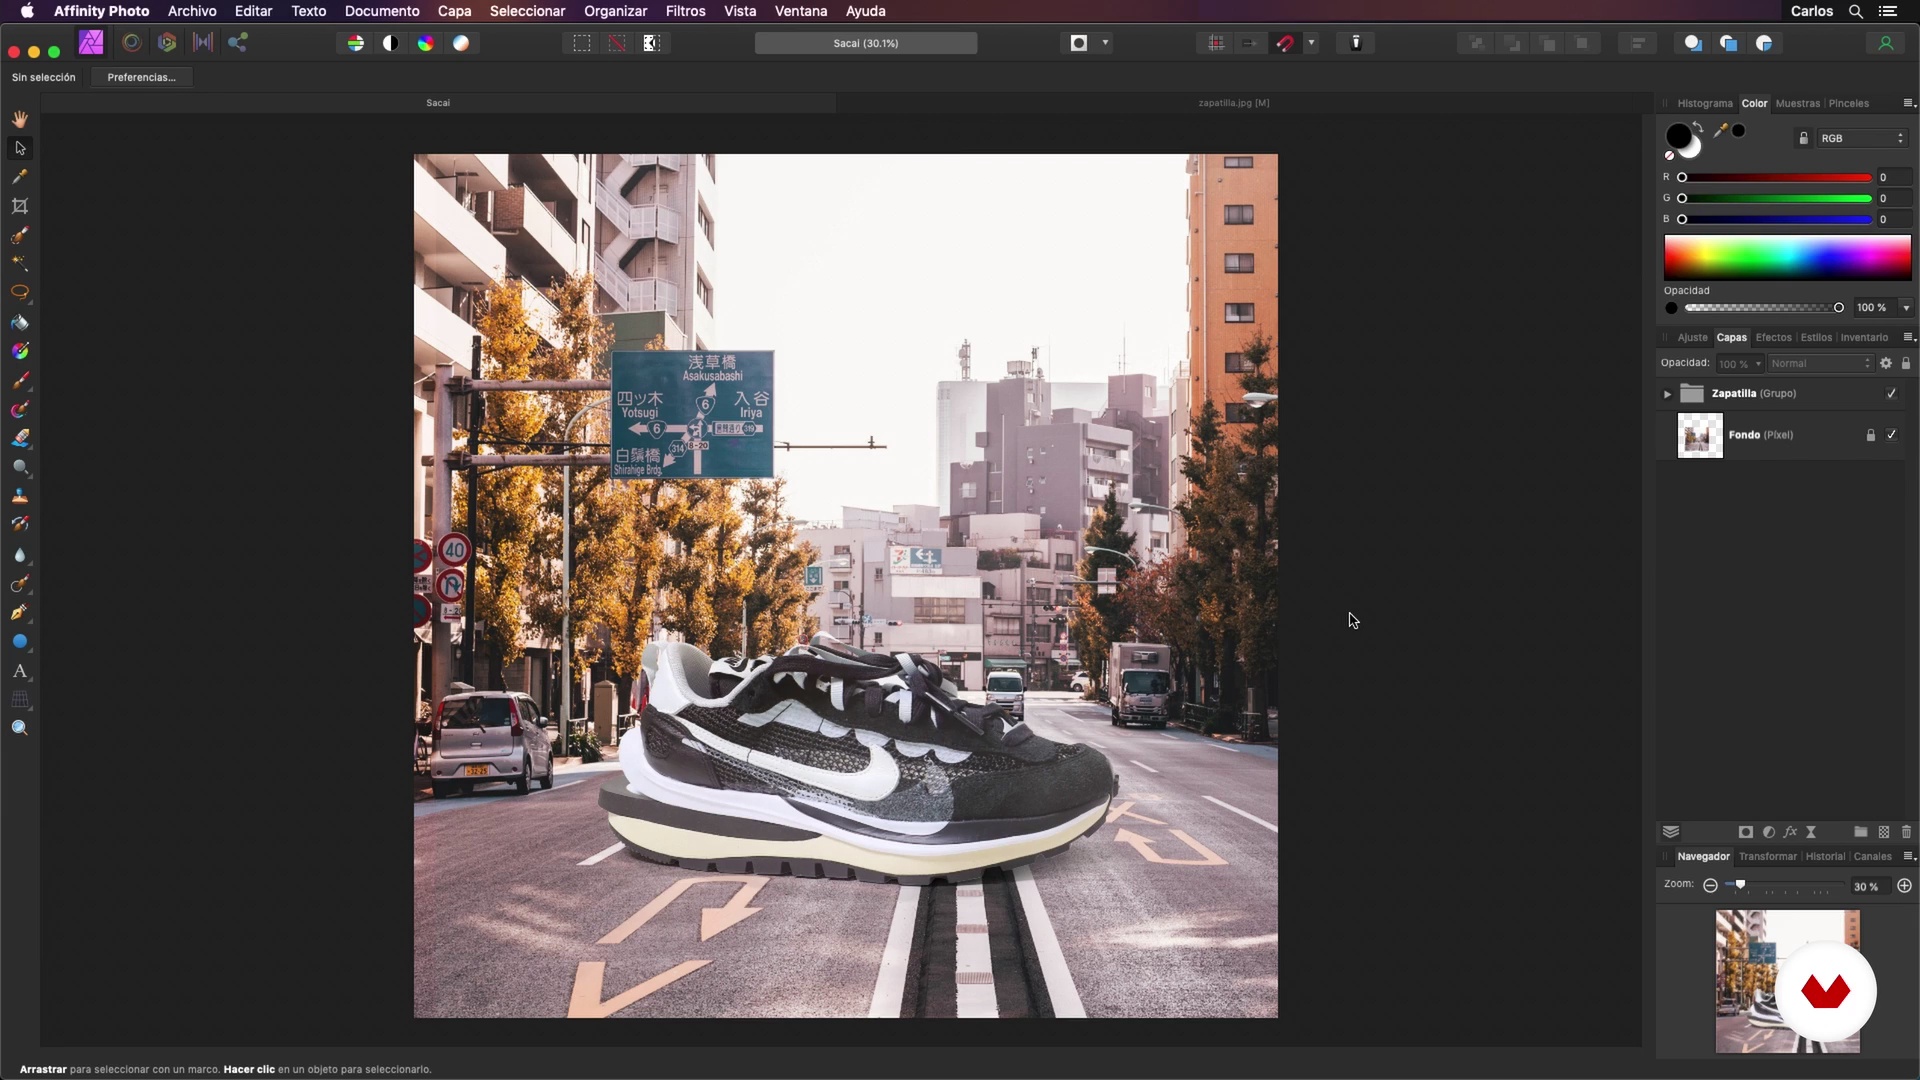Select the Mesh Warp tool
This screenshot has height=1080, width=1920.
[20, 700]
